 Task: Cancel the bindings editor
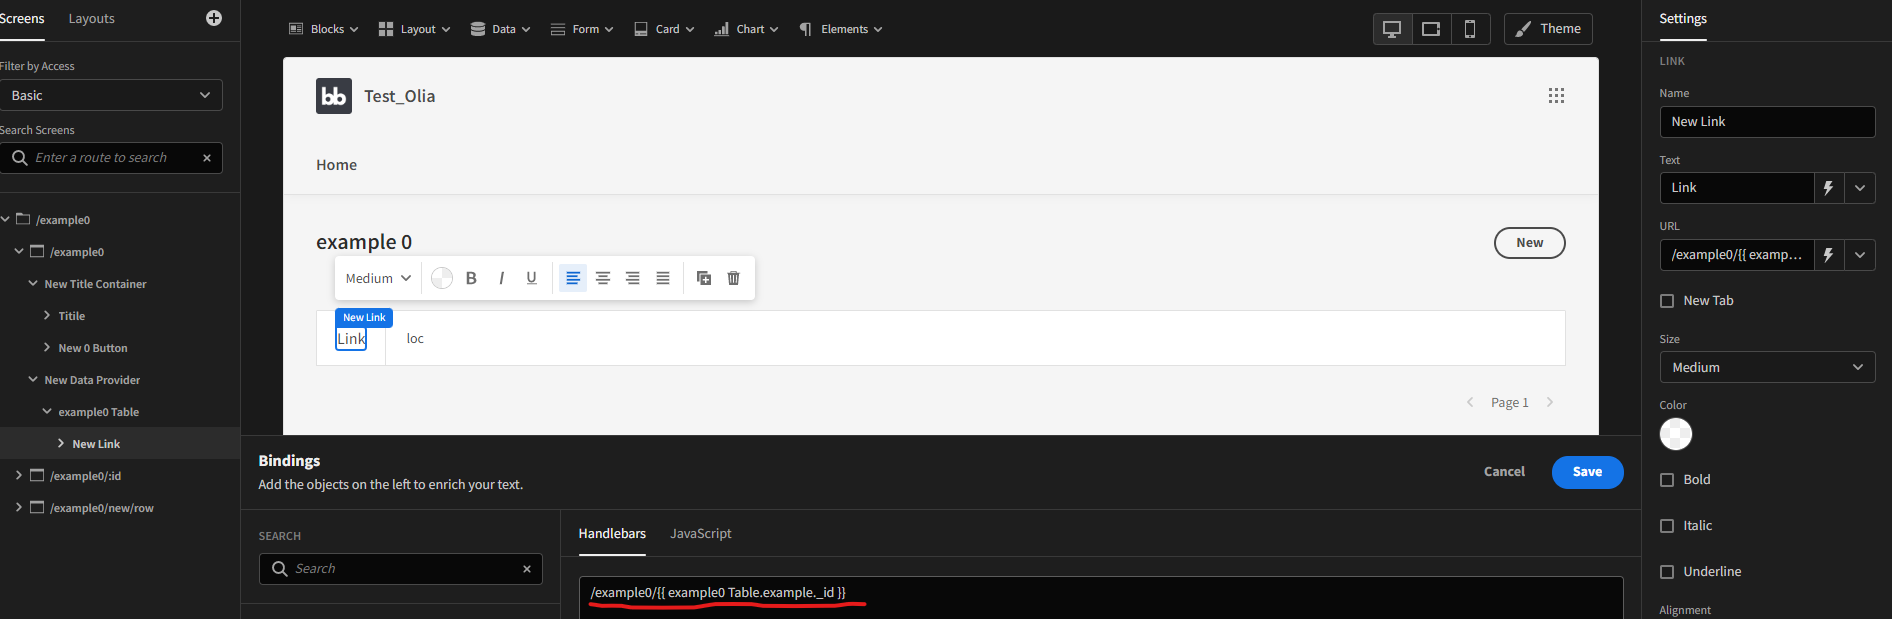point(1504,472)
